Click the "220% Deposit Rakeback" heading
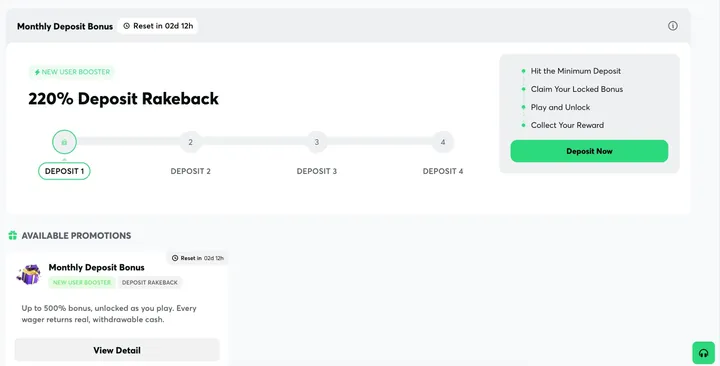 pos(124,99)
